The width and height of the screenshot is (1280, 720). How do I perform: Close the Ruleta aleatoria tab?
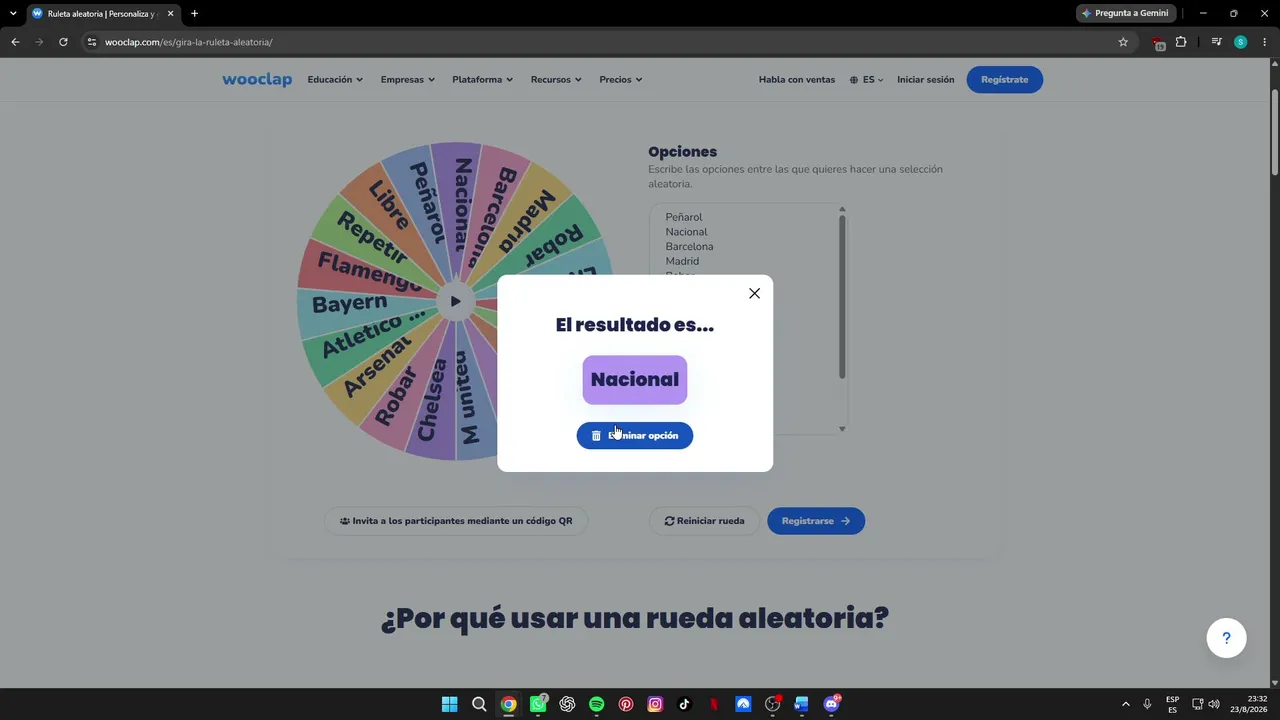(170, 14)
